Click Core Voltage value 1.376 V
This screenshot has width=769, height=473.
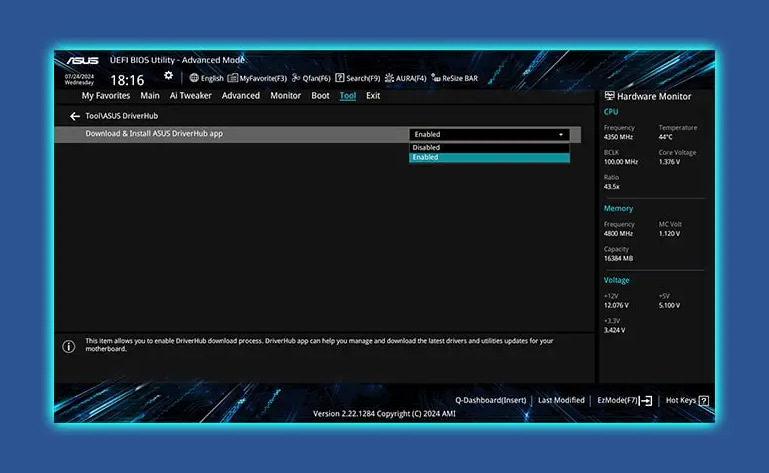tap(669, 162)
